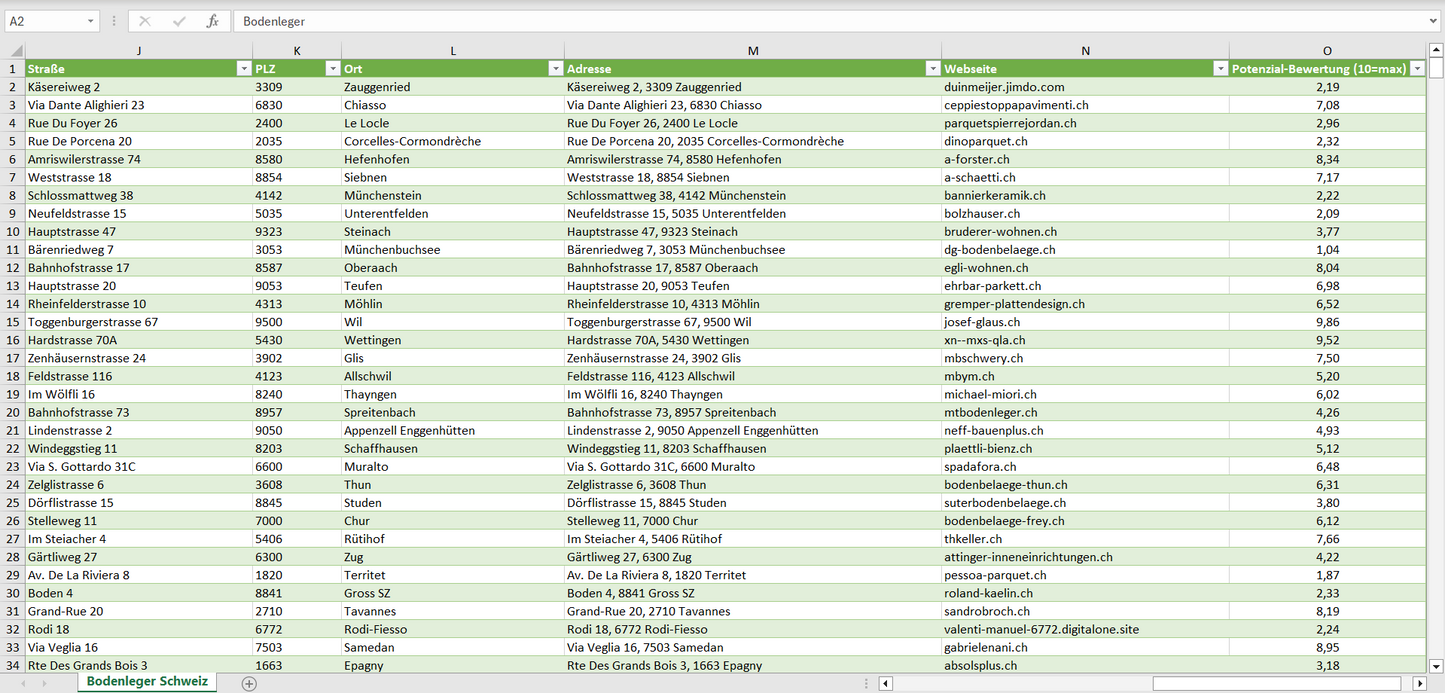Open the Ort column filter dropdown
Image resolution: width=1445 pixels, height=693 pixels.
[555, 69]
